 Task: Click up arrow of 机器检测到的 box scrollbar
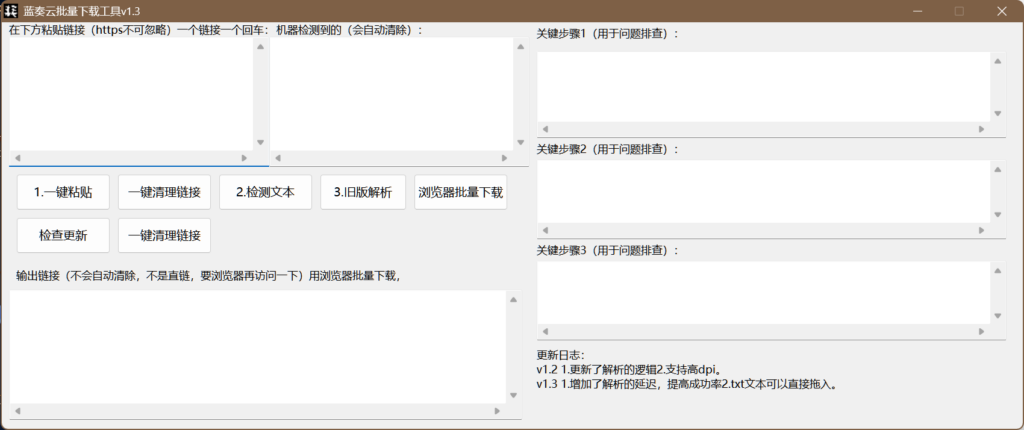[520, 46]
